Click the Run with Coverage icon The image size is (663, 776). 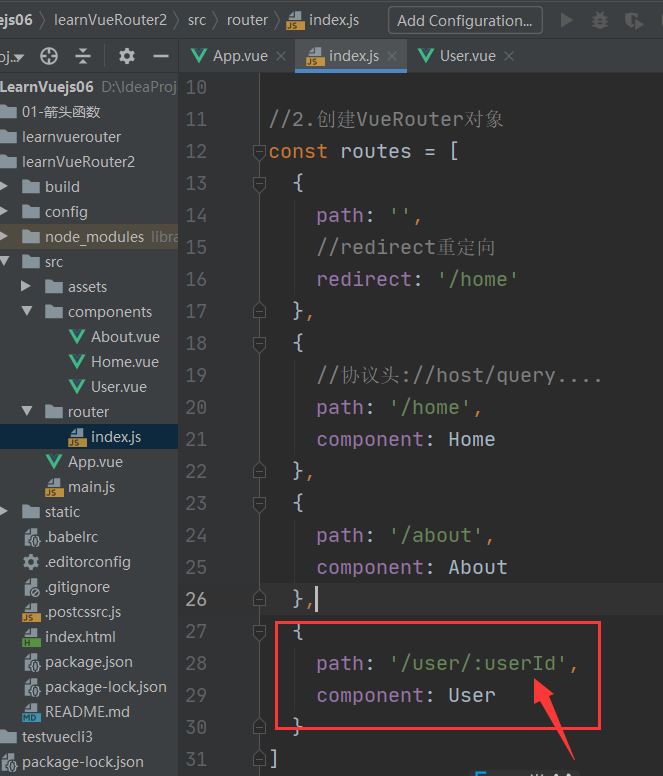click(x=633, y=20)
